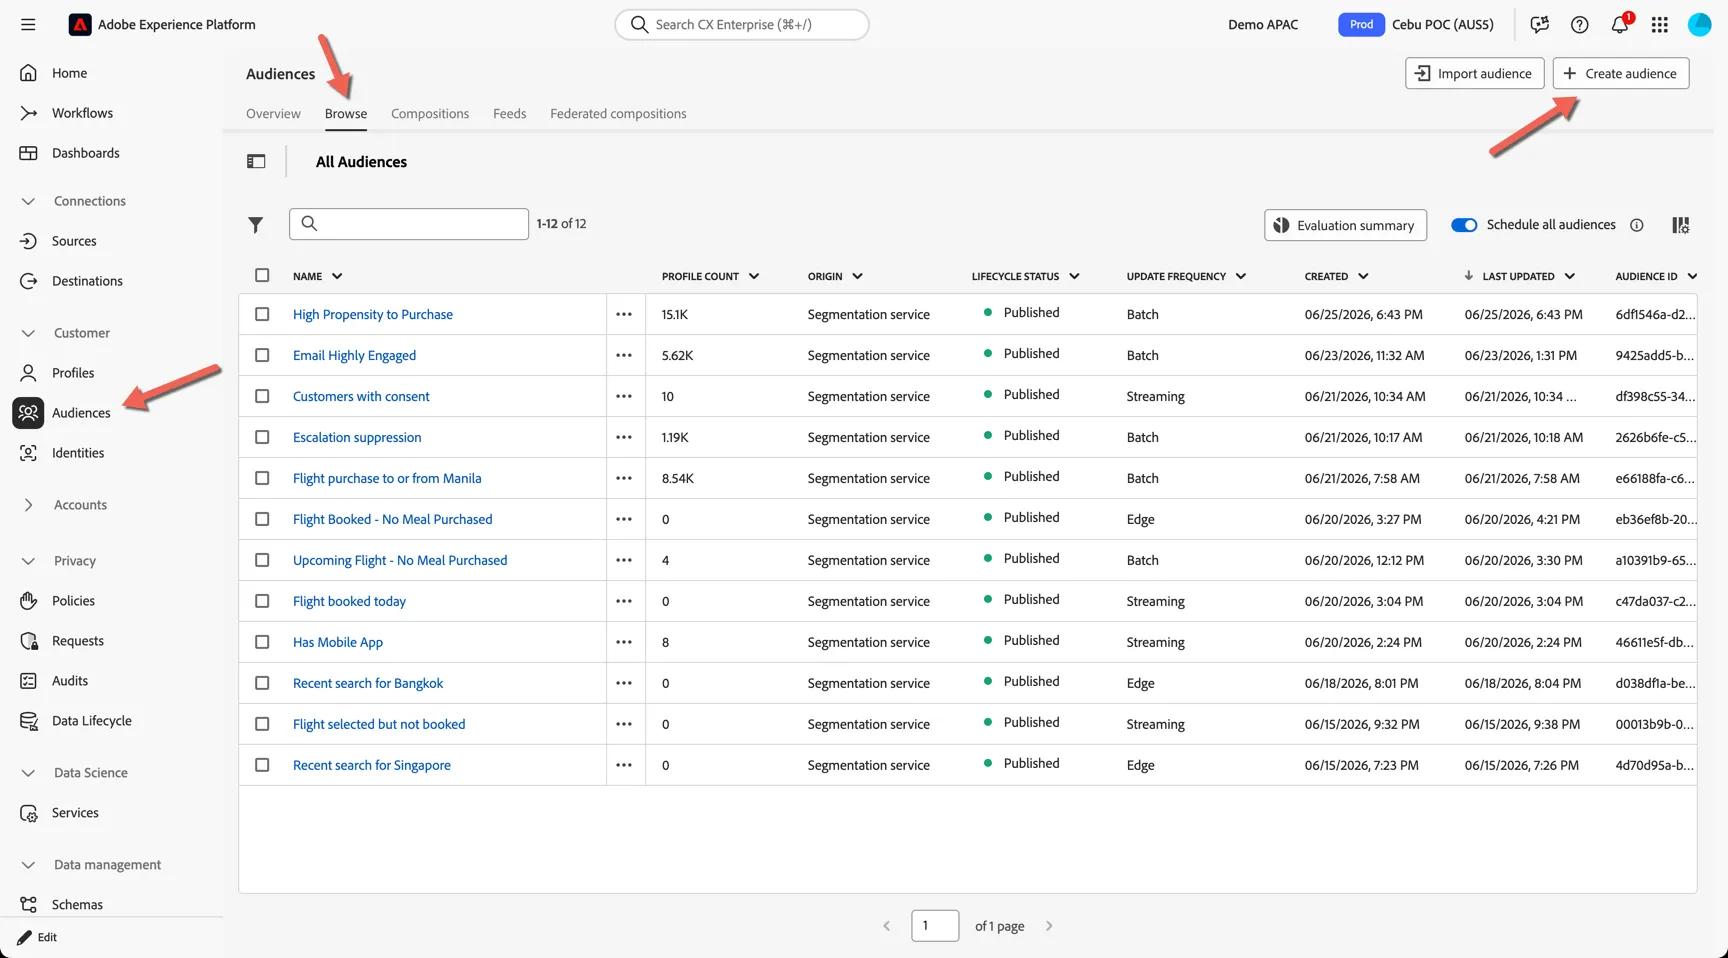Switch to the Feeds tab
This screenshot has height=958, width=1728.
(x=510, y=114)
